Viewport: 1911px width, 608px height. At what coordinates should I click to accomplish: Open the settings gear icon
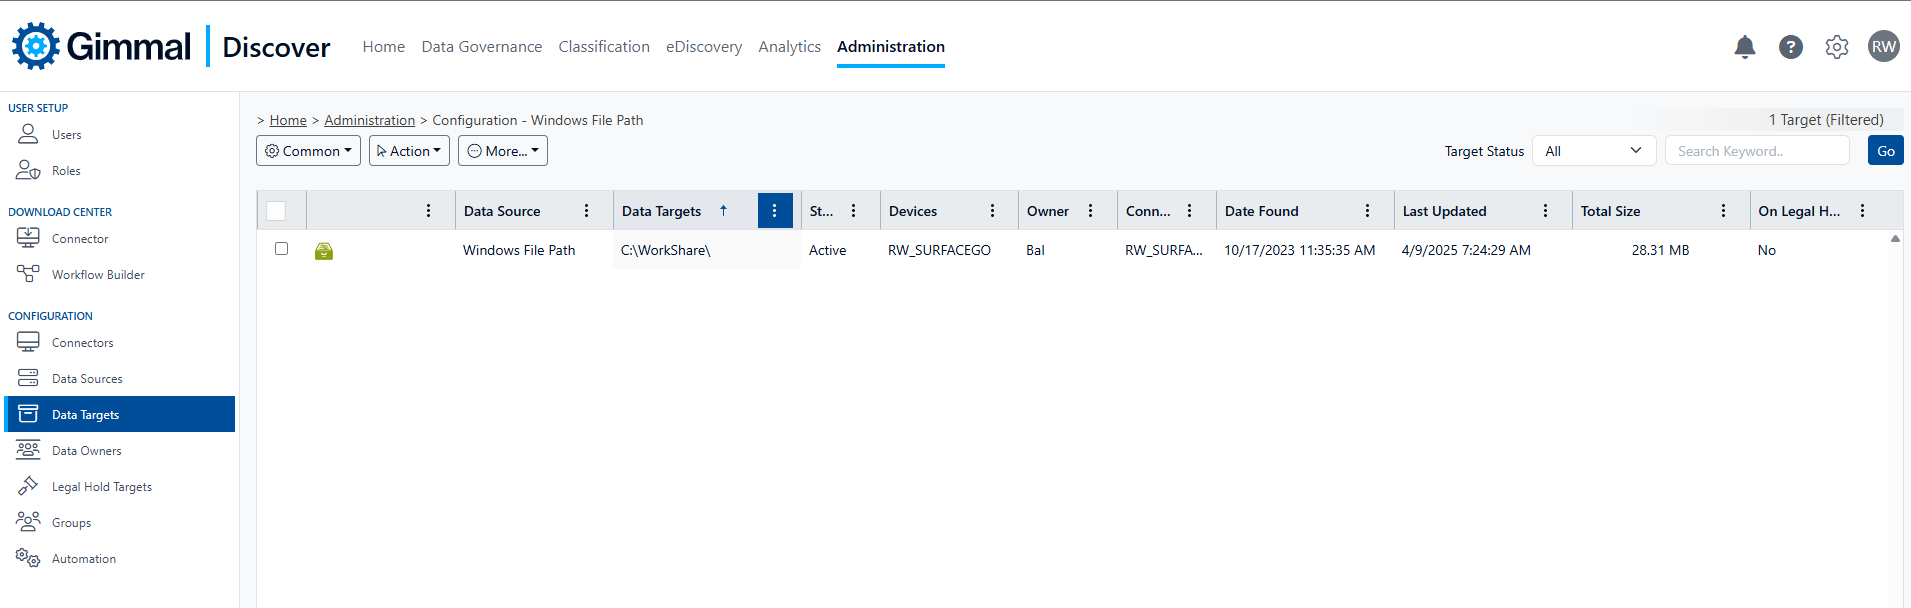1836,47
